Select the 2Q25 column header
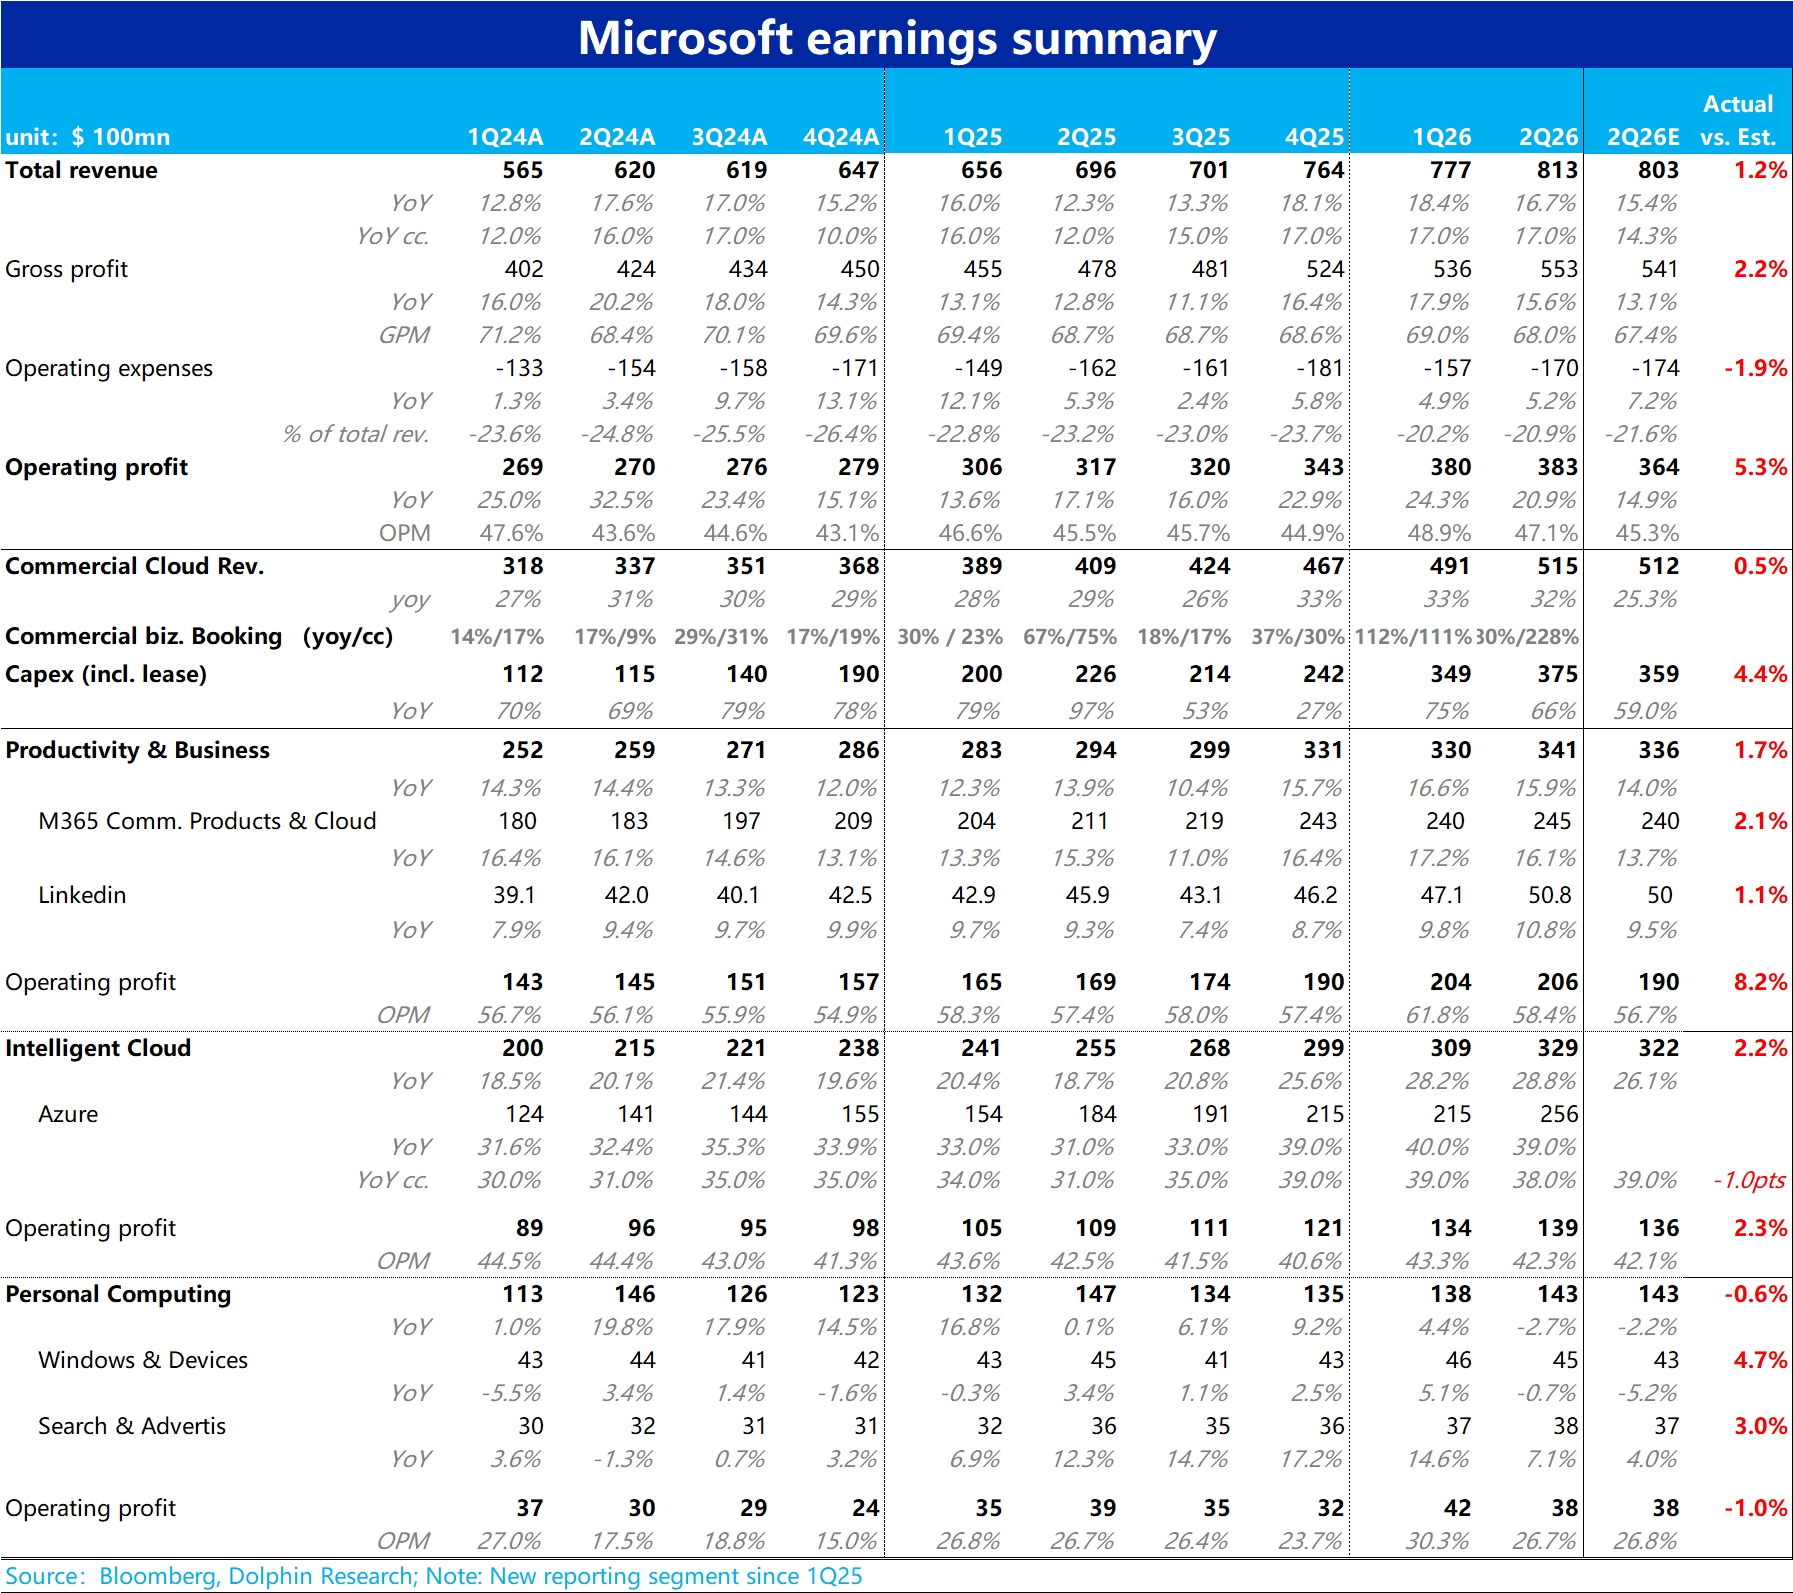Viewport: 1793px width, 1593px height. 1087,137
